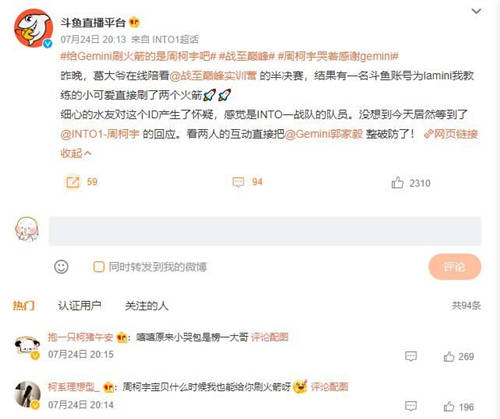Open the 网页链接 link
Viewport: 500px width, 419px height.
[x=451, y=134]
